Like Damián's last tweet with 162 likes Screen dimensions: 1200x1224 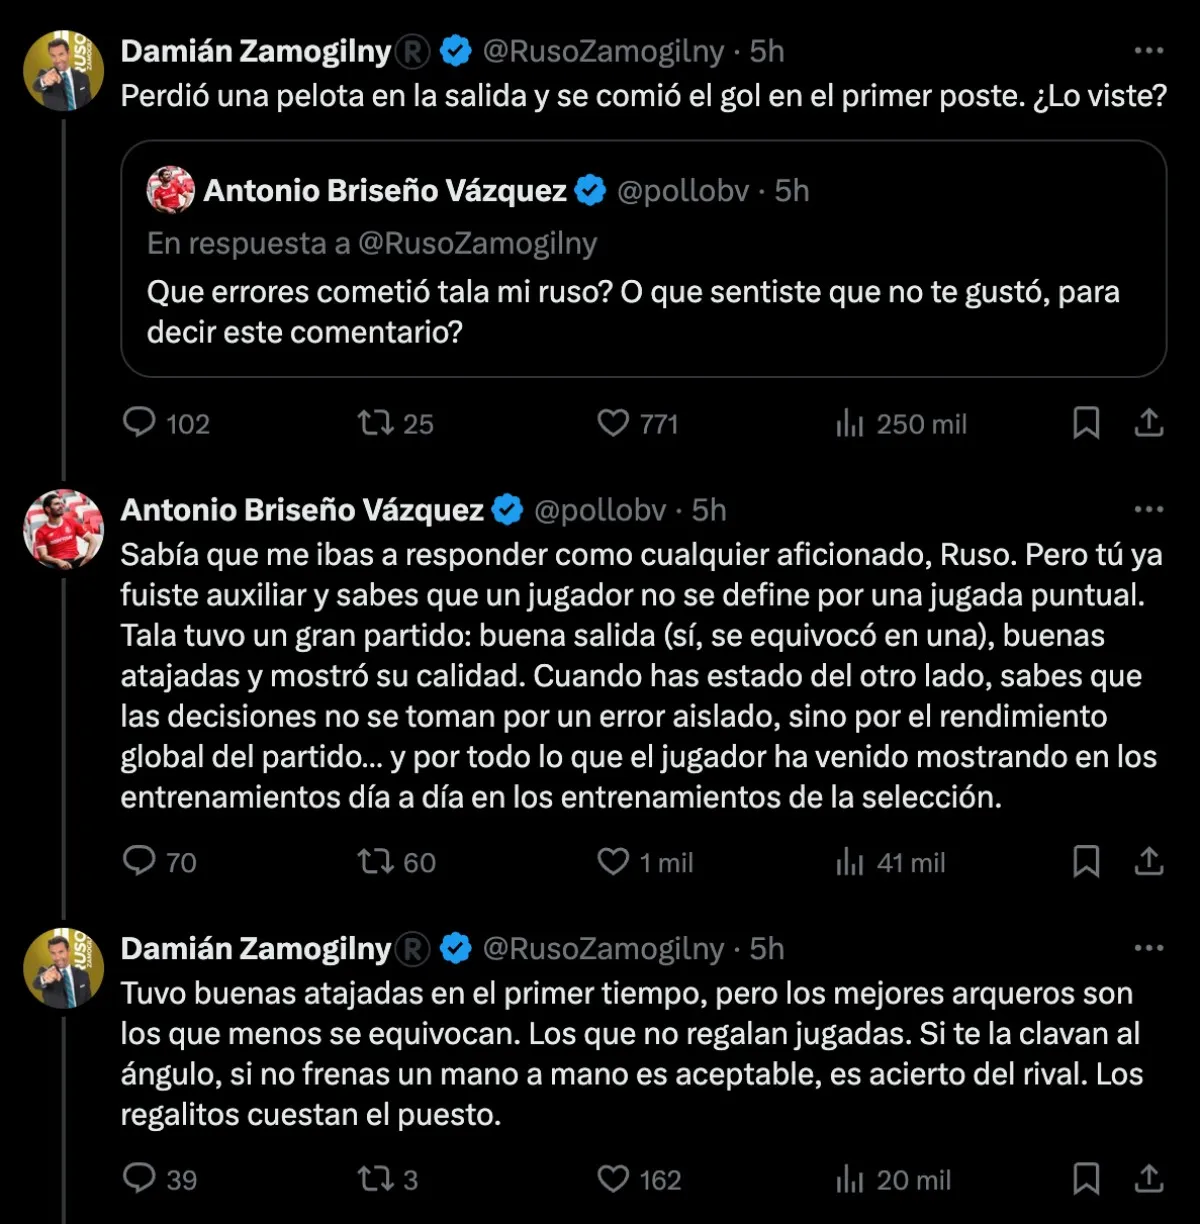614,1180
